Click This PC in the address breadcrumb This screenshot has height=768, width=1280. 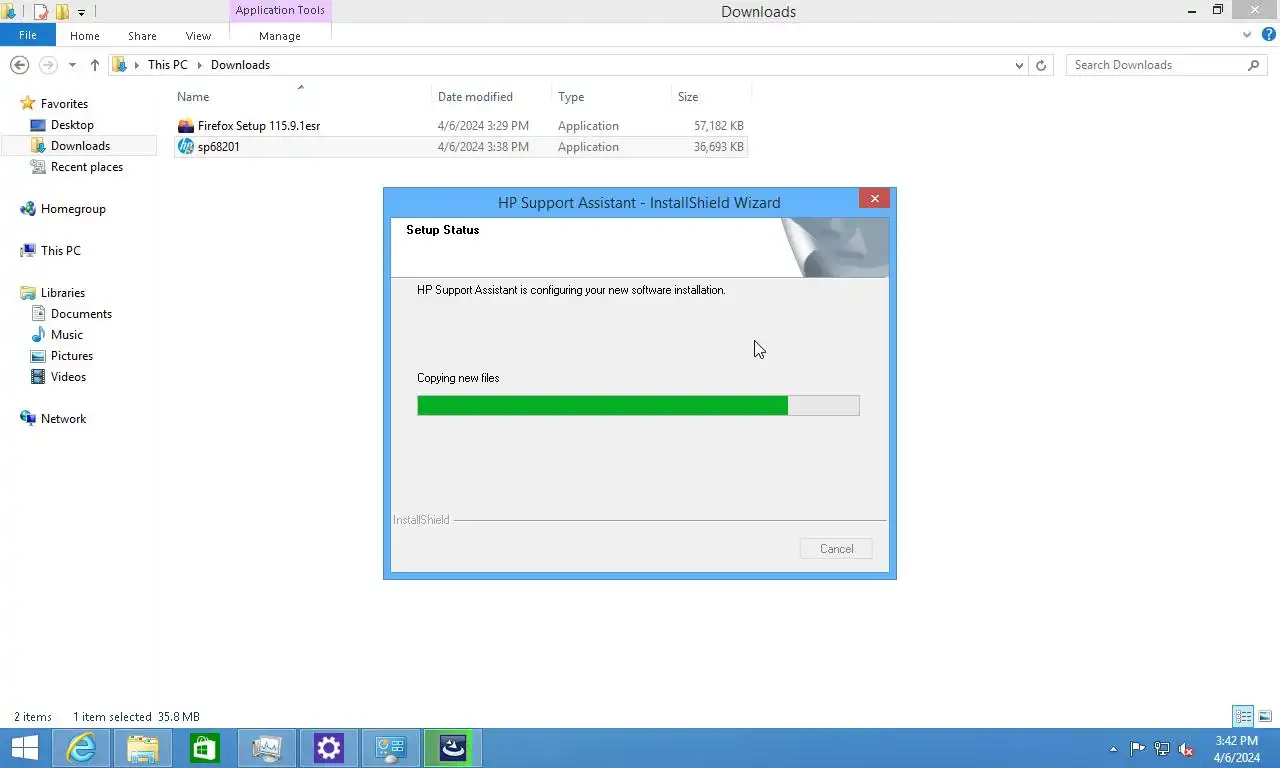(x=167, y=65)
